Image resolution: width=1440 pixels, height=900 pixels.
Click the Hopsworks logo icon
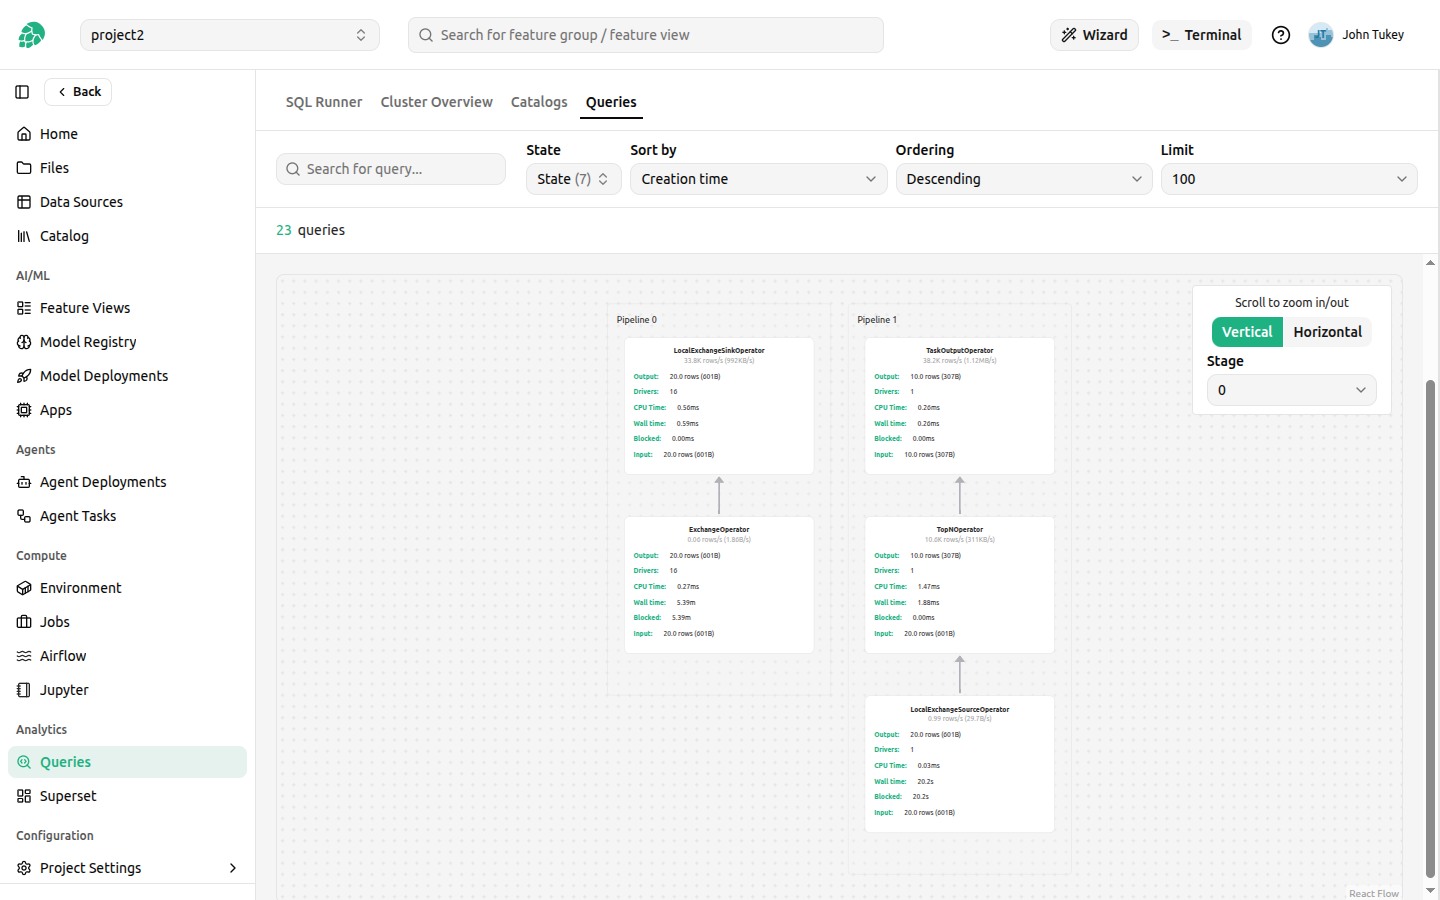click(x=31, y=35)
